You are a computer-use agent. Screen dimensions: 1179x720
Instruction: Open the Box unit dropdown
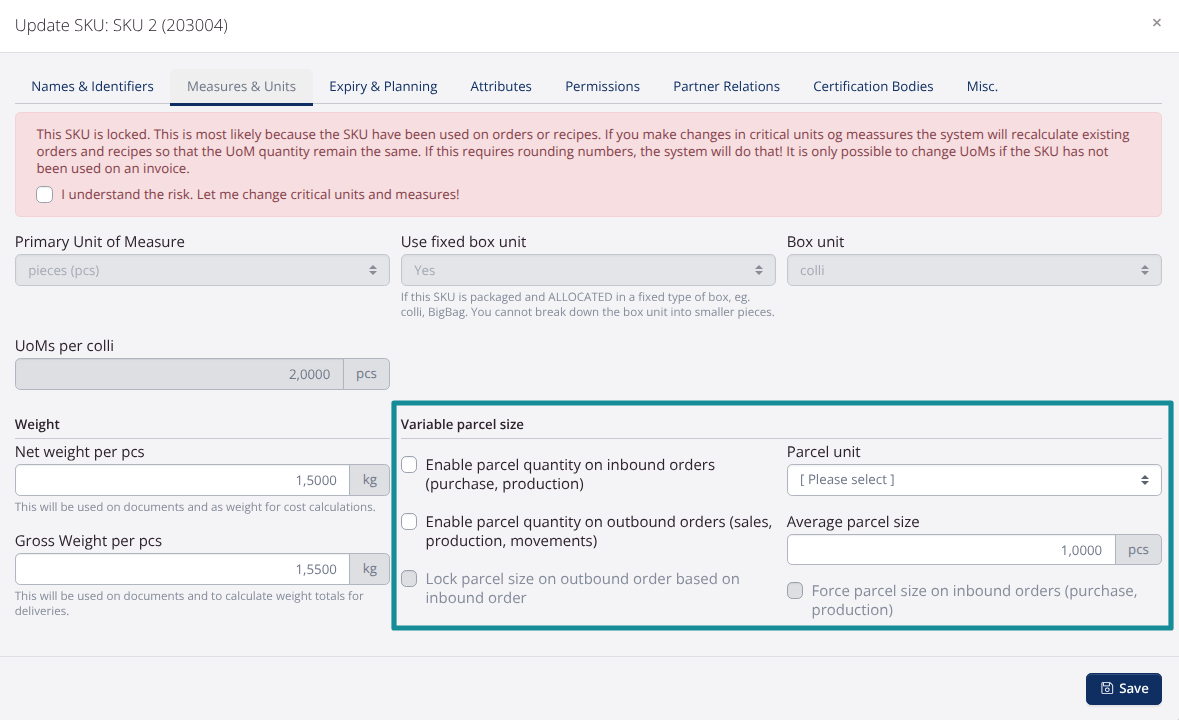[x=974, y=270]
